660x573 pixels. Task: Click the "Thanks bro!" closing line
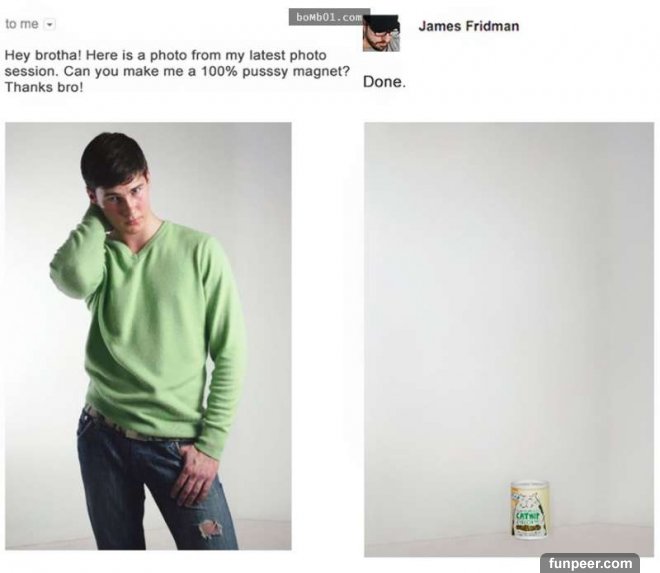click(44, 87)
